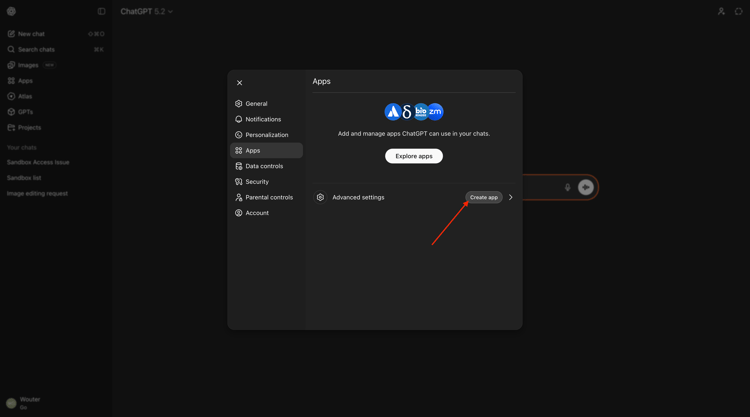Click the Create app button
Viewport: 750px width, 417px height.
click(x=484, y=197)
